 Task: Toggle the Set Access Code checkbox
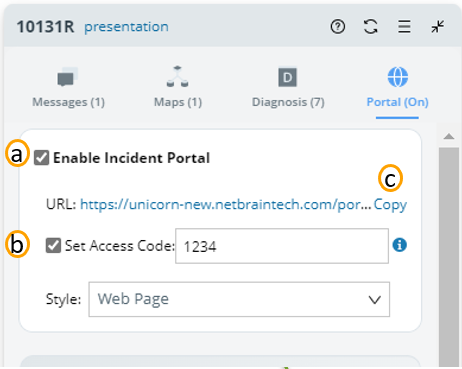point(53,245)
